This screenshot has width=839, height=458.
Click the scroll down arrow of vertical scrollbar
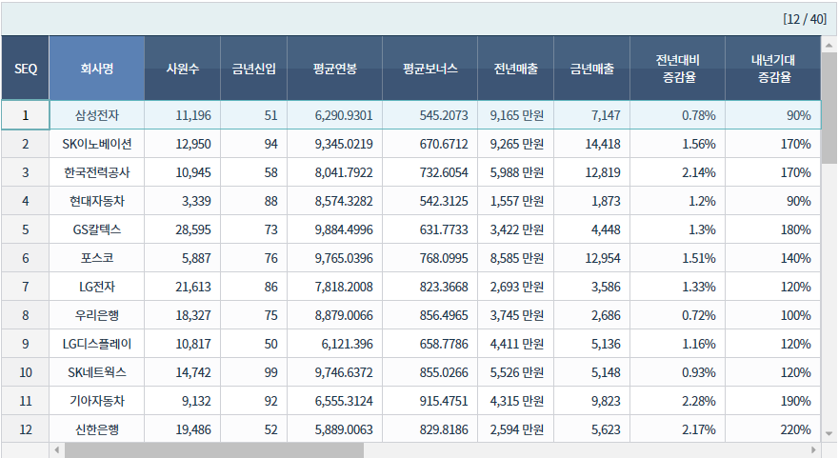[829, 433]
